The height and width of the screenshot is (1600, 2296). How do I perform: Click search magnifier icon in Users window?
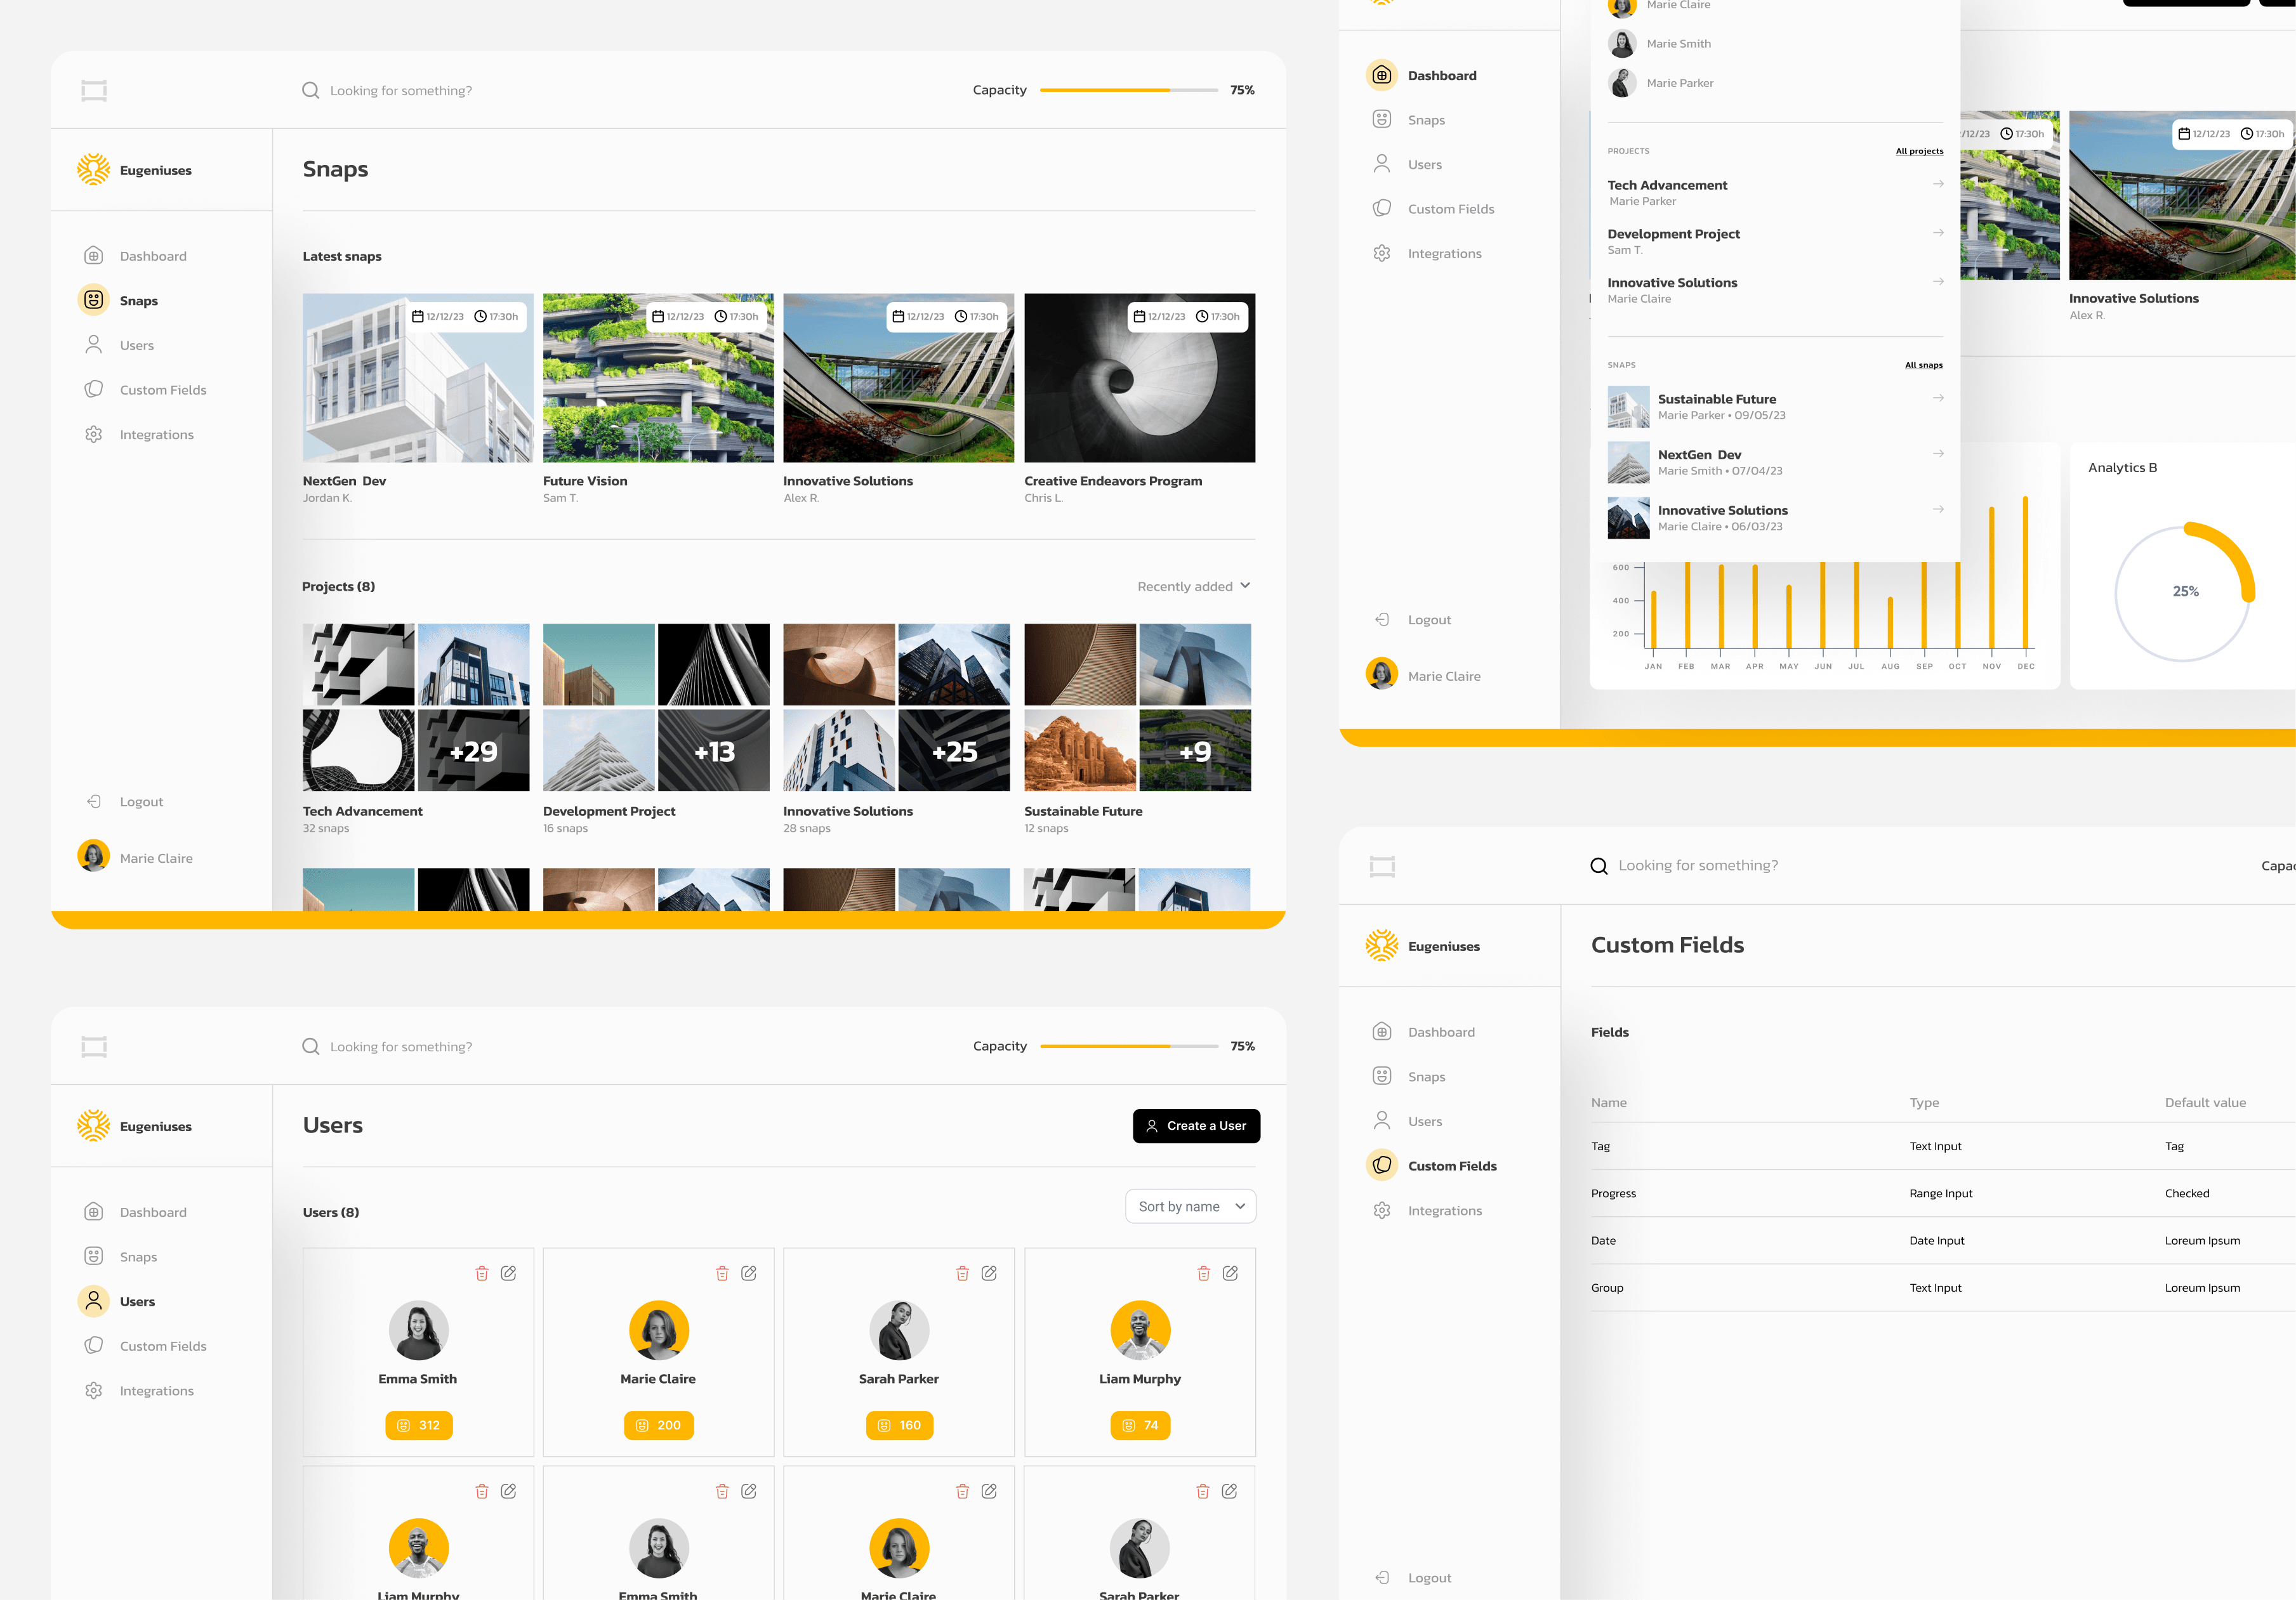tap(311, 1046)
